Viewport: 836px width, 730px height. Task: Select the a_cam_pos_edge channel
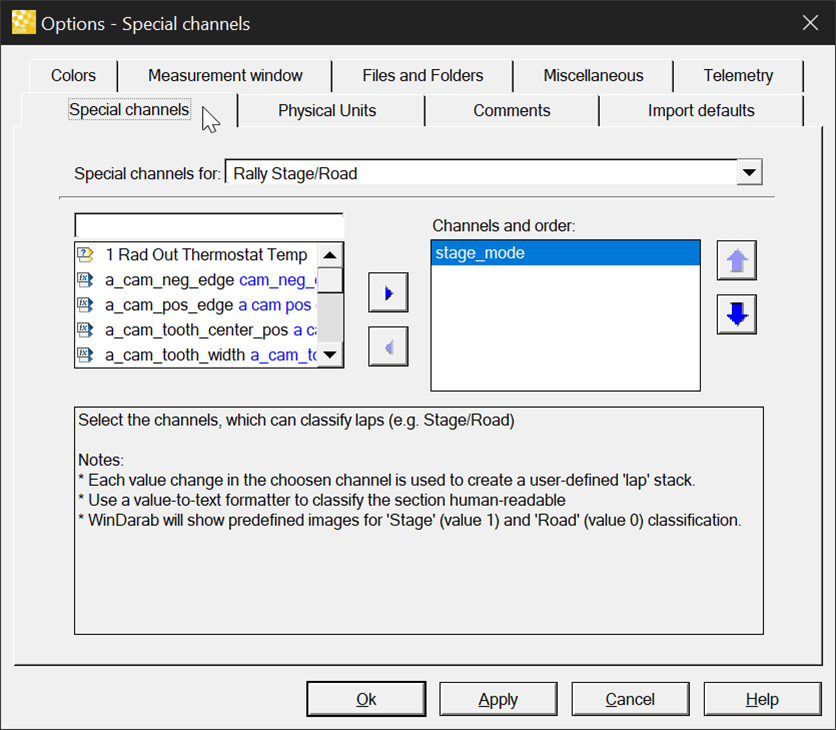tap(196, 304)
